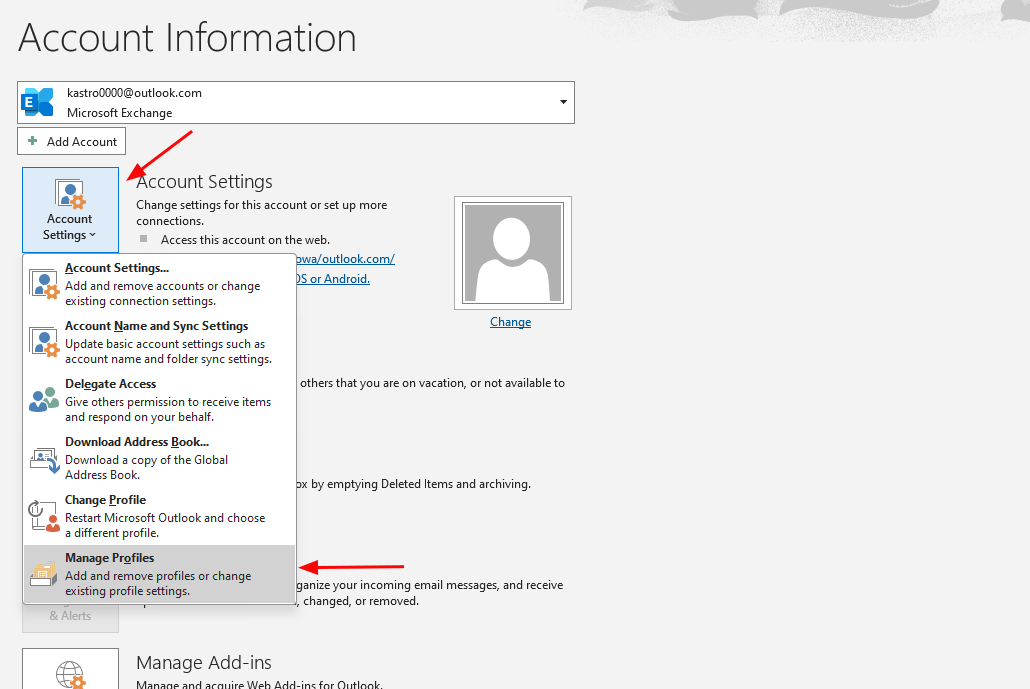Click the Manage Profiles folder icon

tap(45, 575)
